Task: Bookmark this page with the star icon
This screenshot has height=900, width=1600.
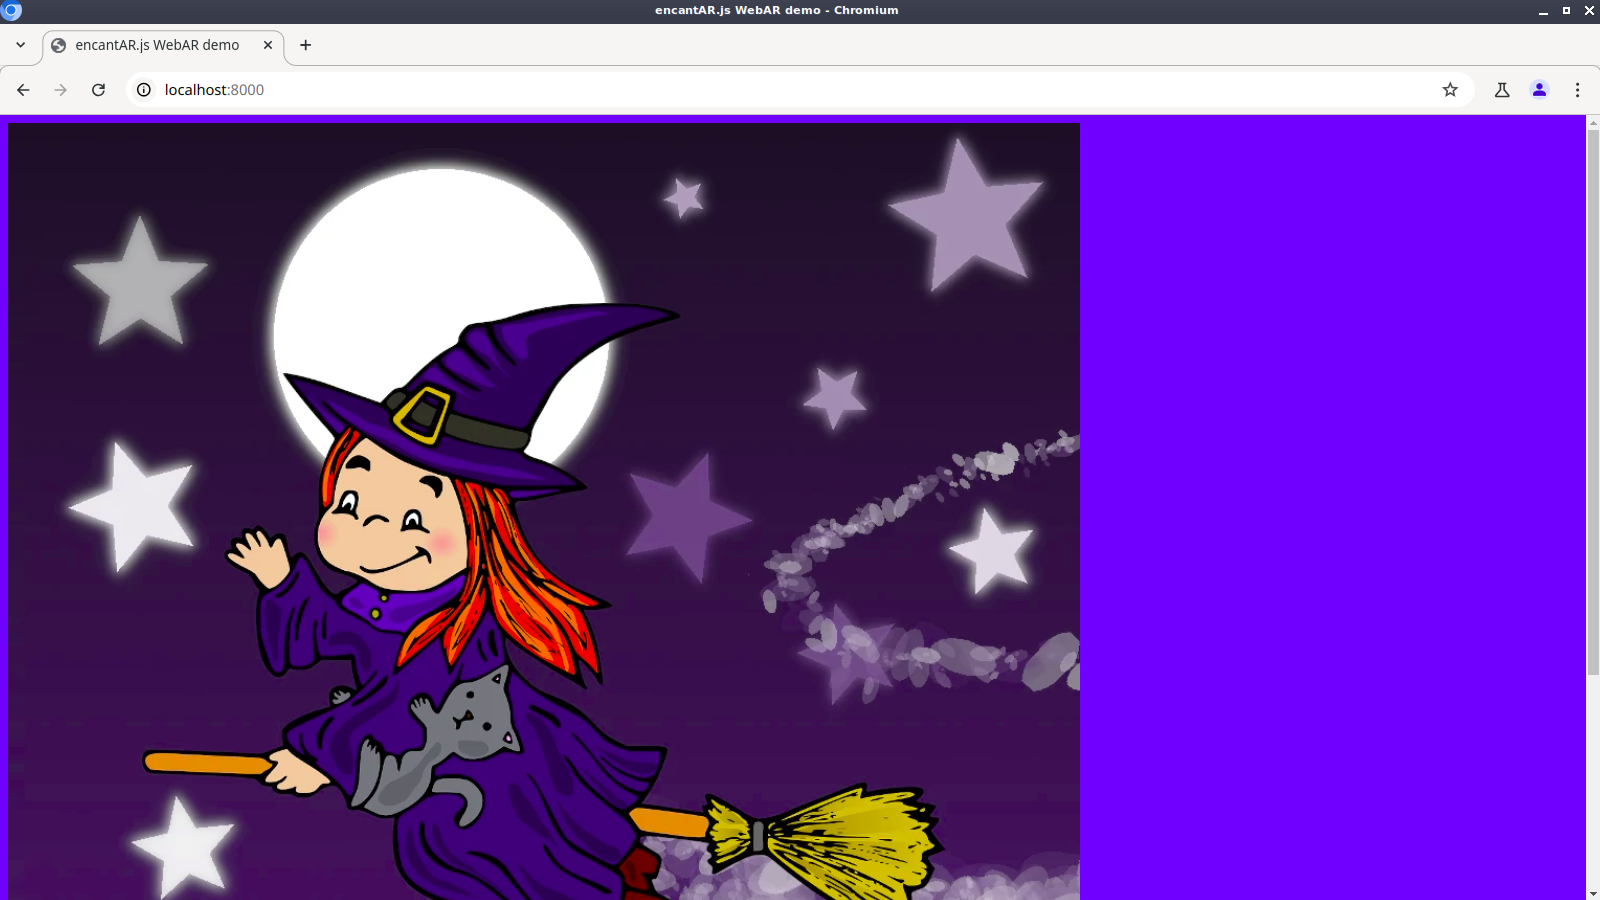Action: [x=1450, y=90]
